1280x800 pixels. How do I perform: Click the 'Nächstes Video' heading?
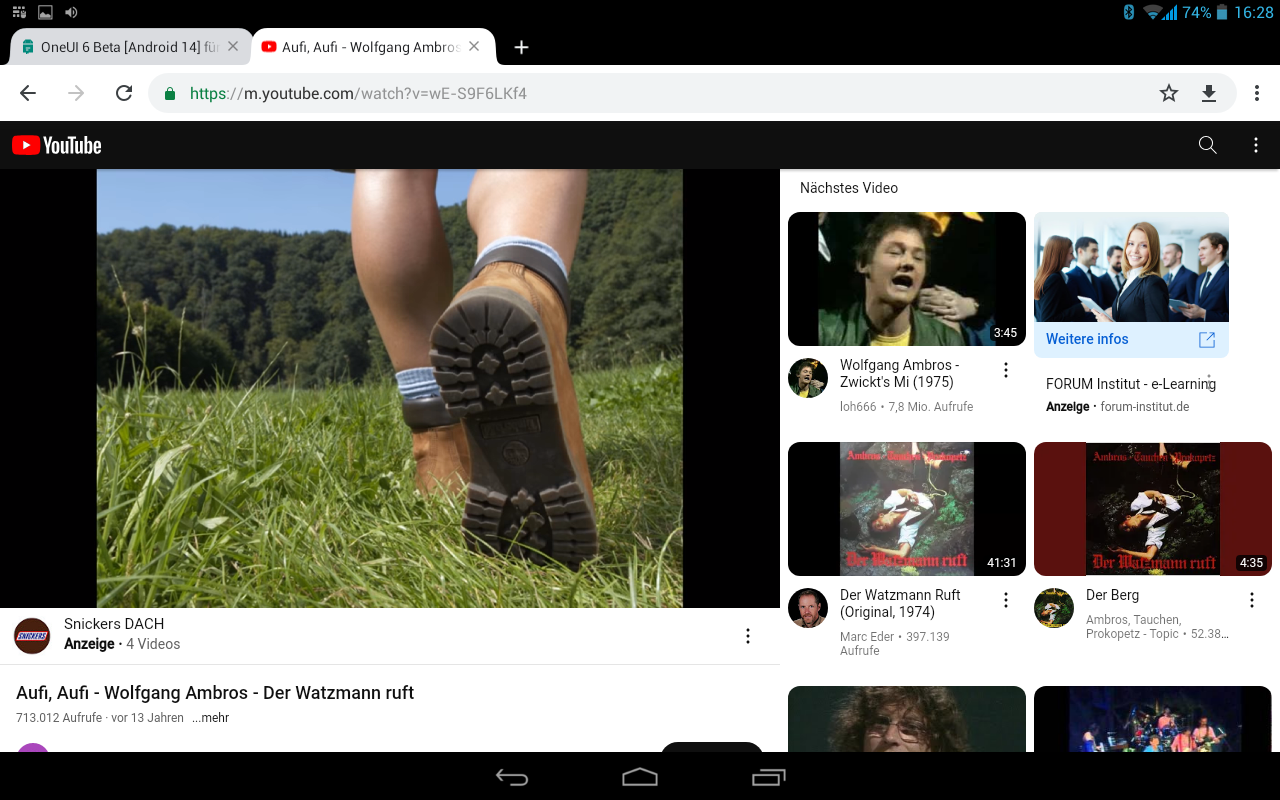[849, 188]
